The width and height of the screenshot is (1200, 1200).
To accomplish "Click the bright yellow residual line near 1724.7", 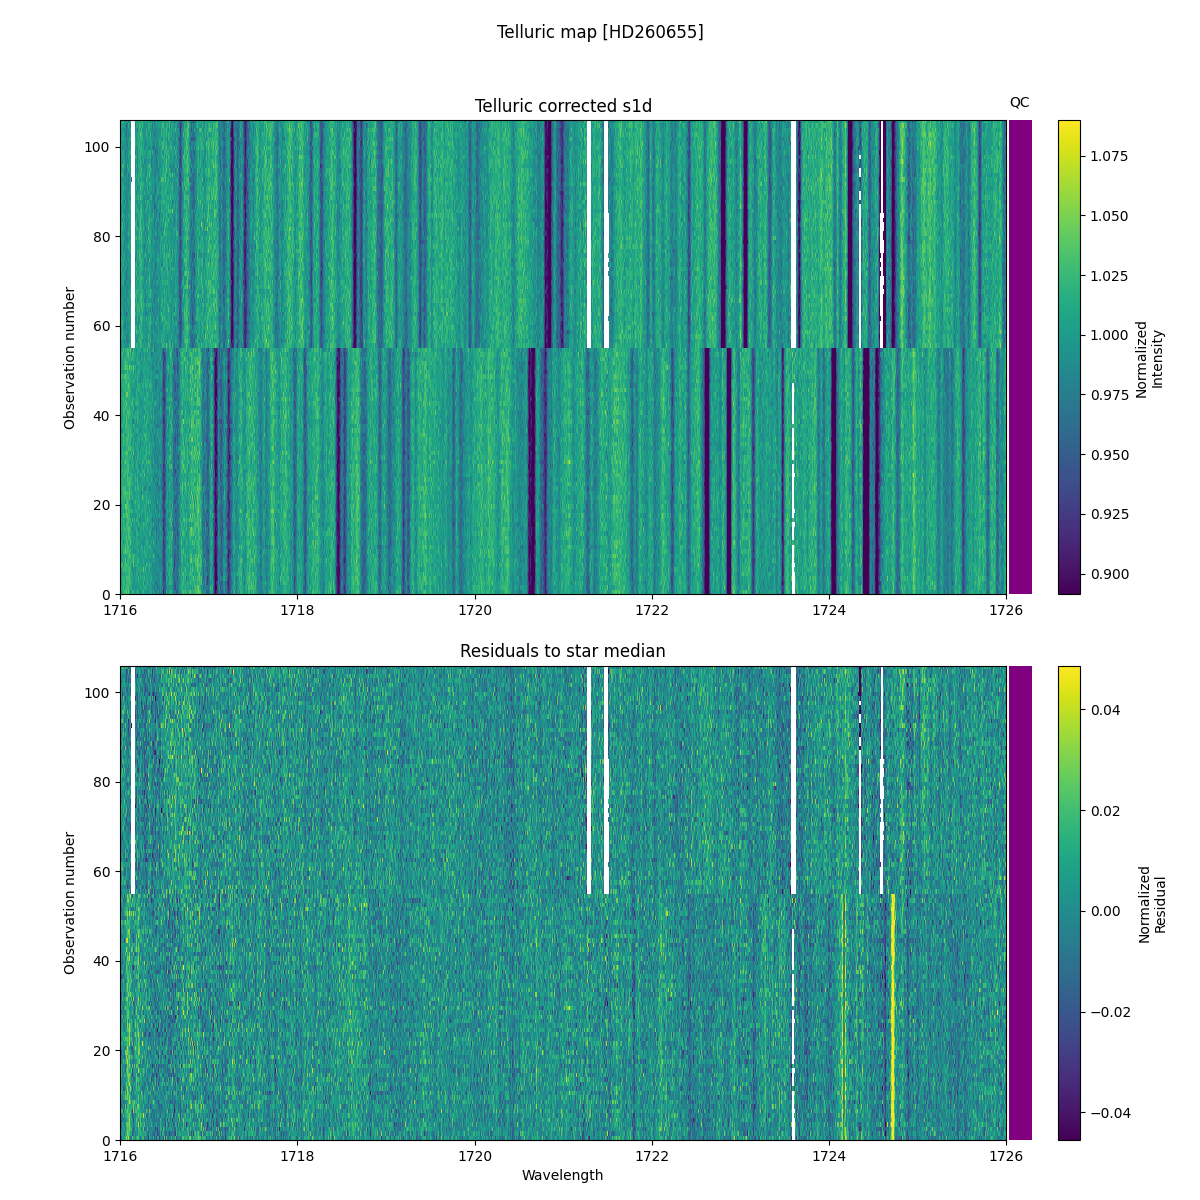I will [x=893, y=1017].
